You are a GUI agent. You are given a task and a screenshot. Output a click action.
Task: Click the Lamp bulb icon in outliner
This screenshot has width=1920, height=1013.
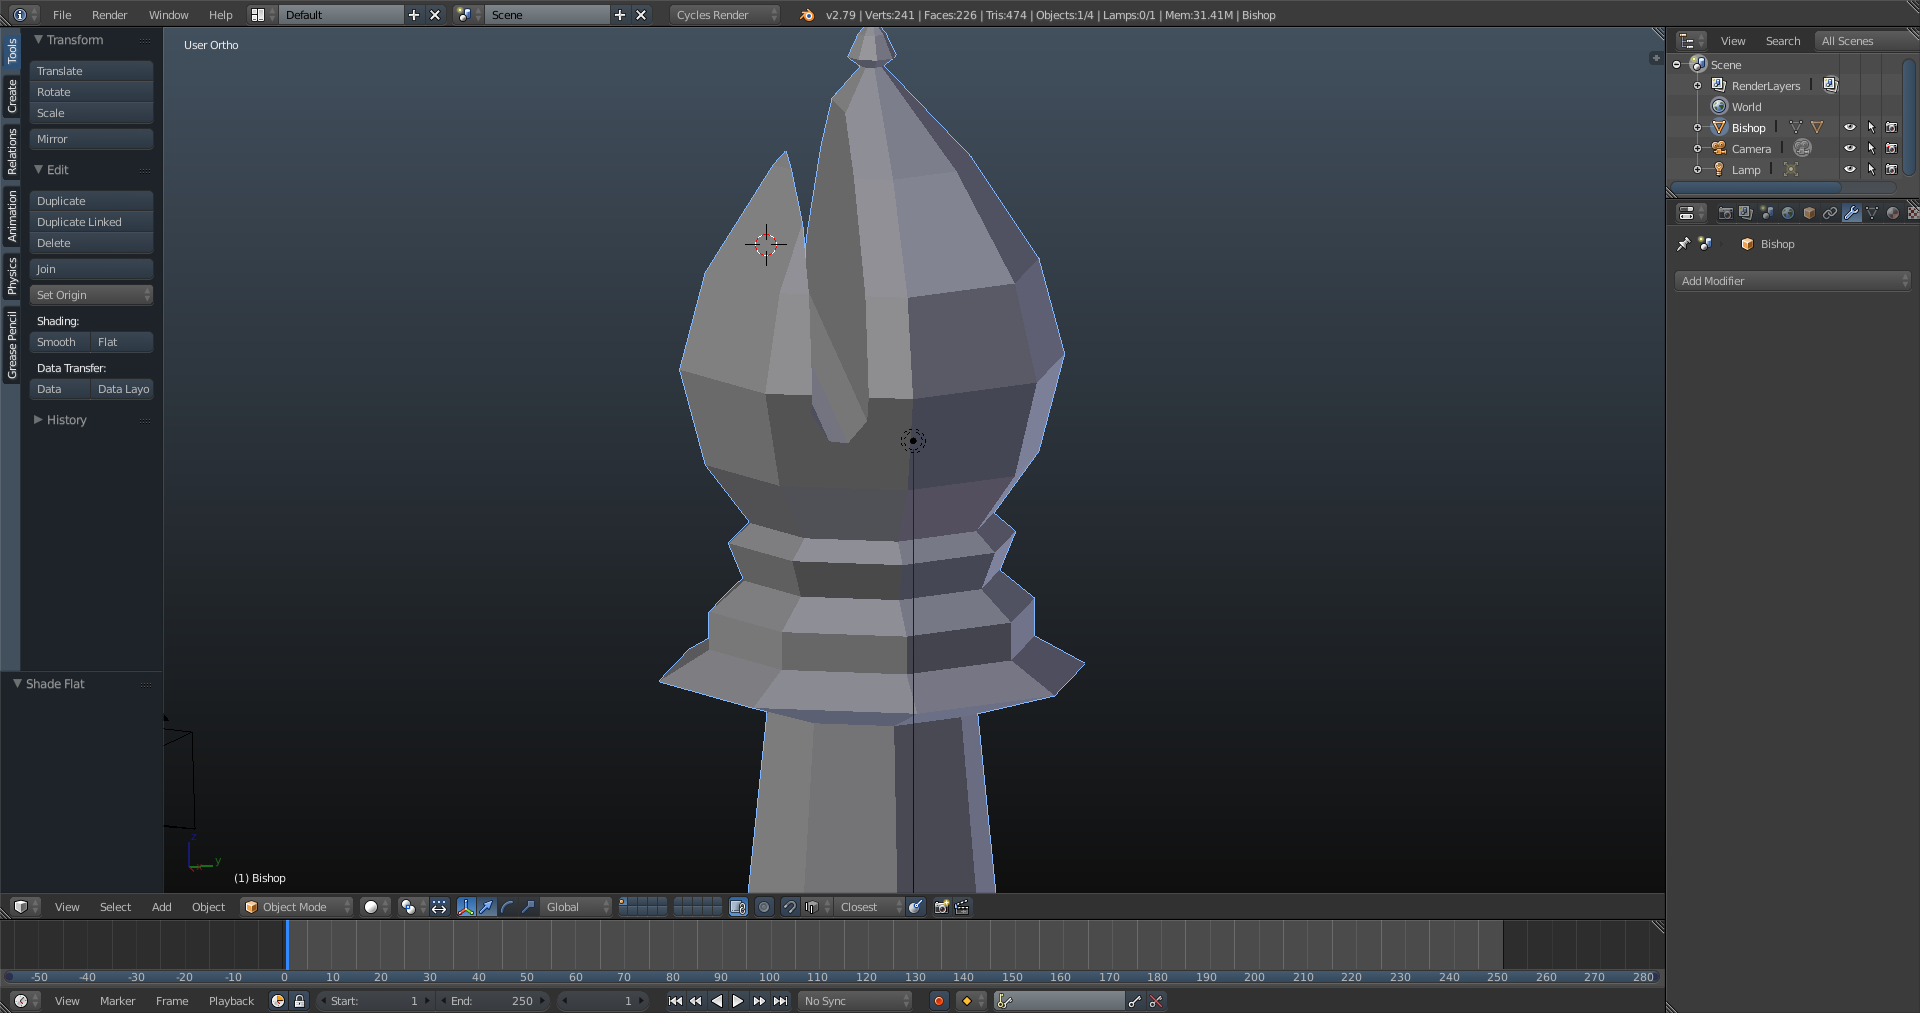[x=1720, y=170]
